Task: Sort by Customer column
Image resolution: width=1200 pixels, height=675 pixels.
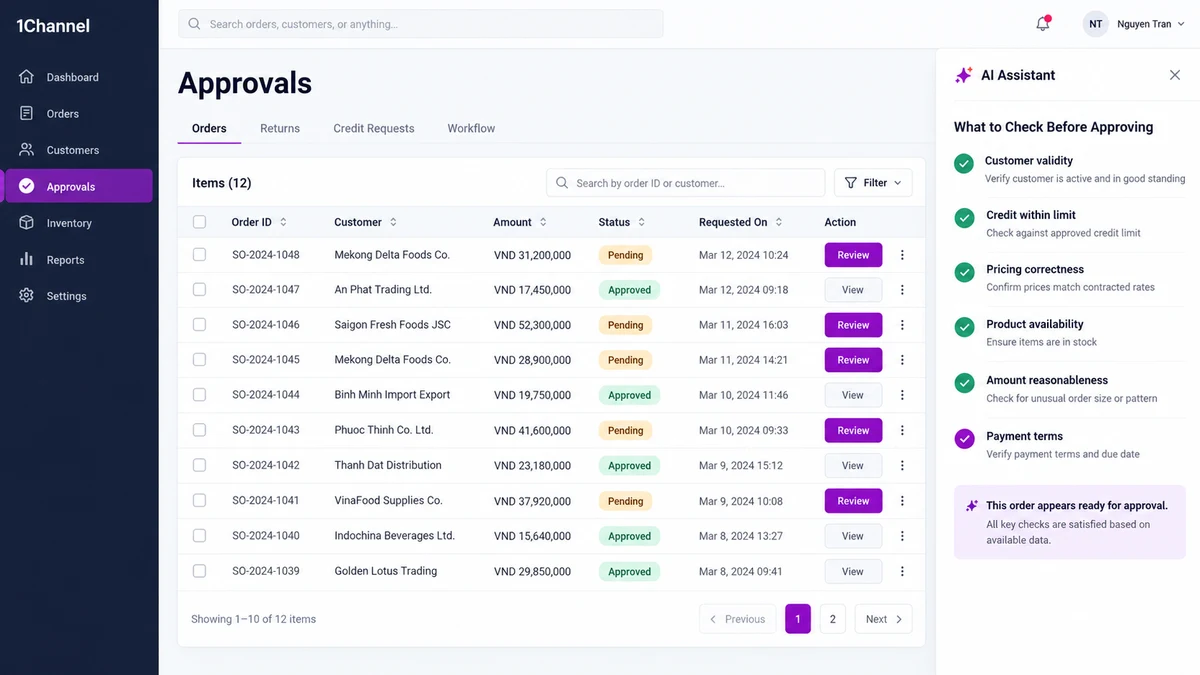Action: click(393, 222)
